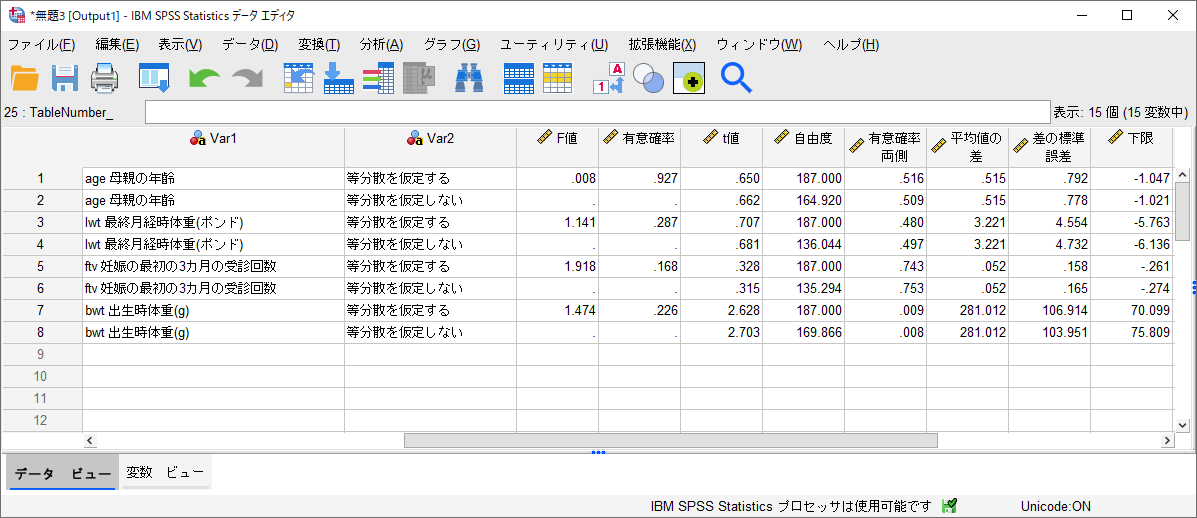Click the t値 cell 2.628

pyautogui.click(x=721, y=310)
